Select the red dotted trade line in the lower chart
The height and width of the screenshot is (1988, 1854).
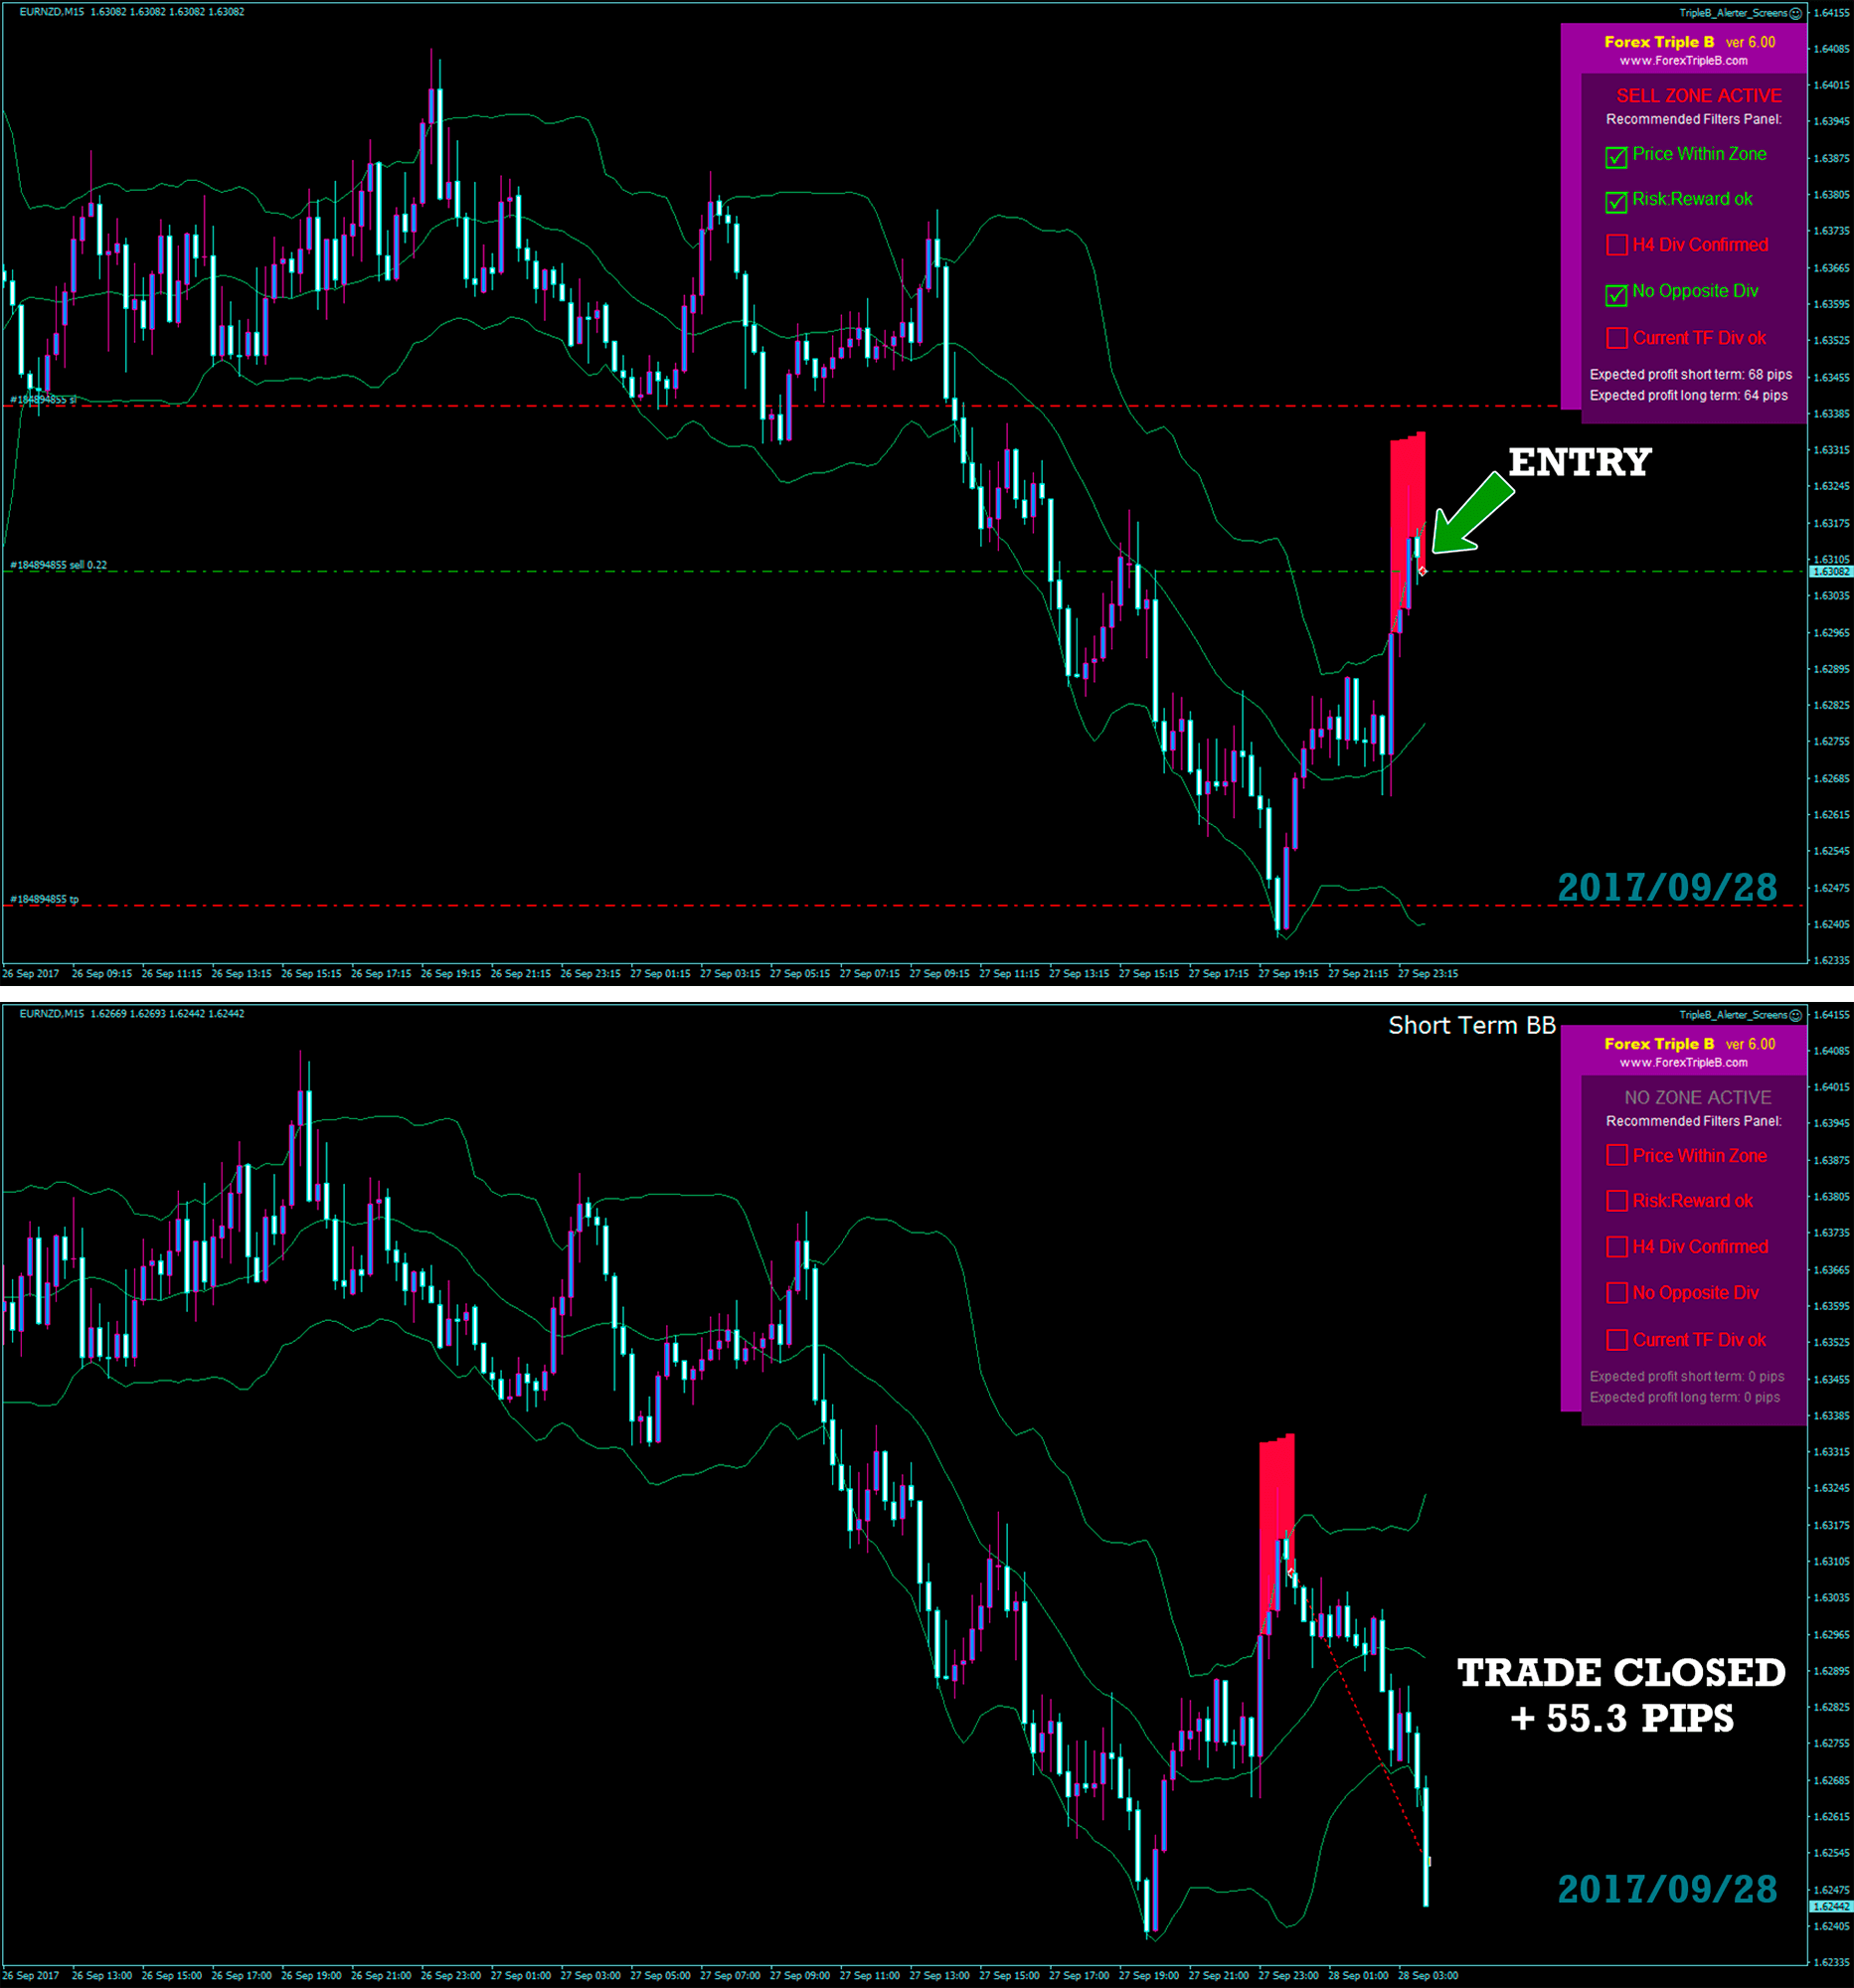[1375, 1749]
